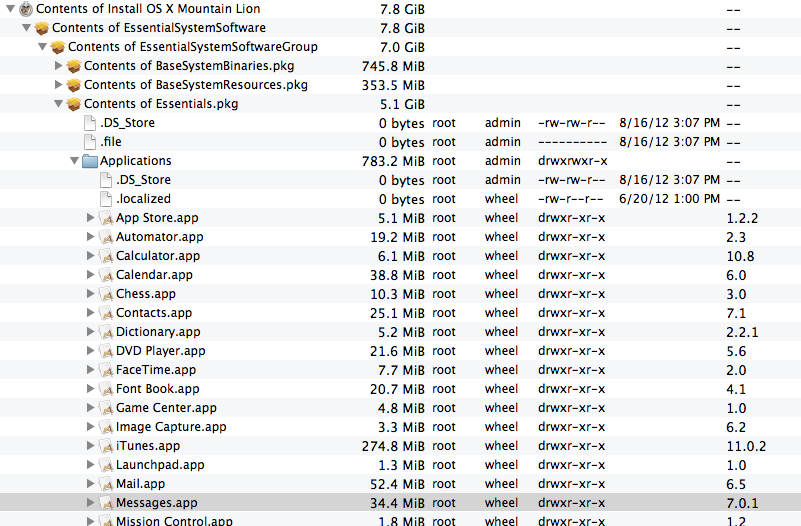
Task: Expand App Store.app contents
Action: [x=90, y=218]
